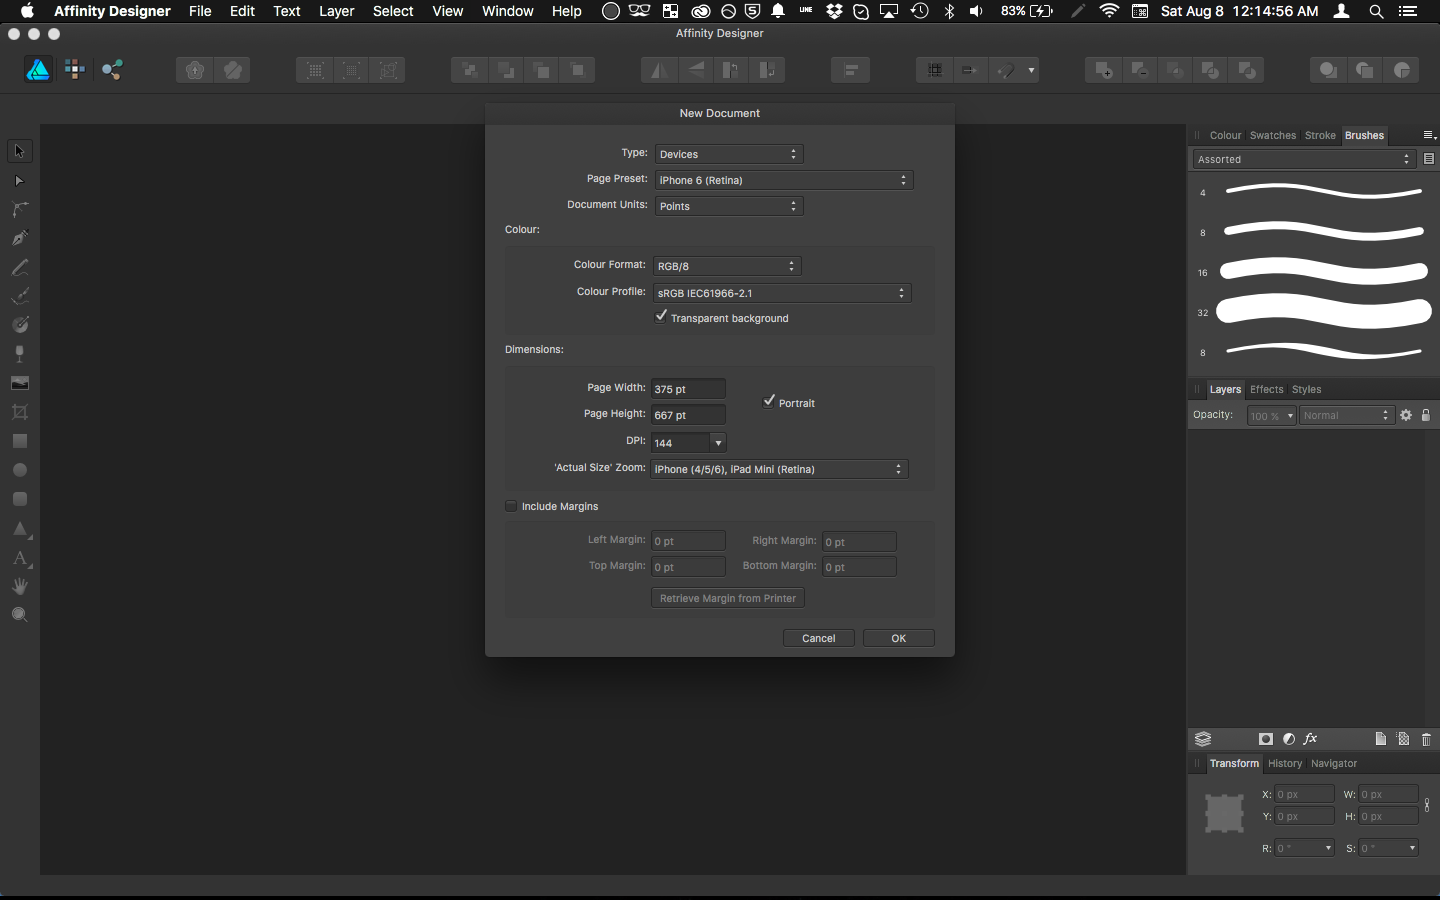Open the Layer menu in menu bar

[337, 11]
